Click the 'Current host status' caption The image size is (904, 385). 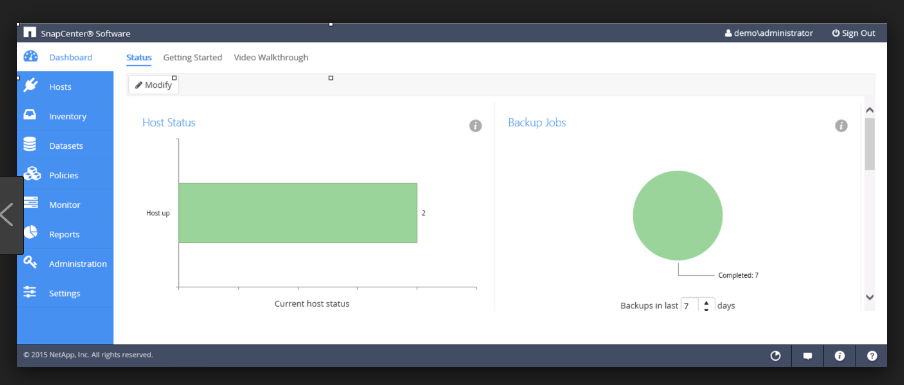[312, 304]
